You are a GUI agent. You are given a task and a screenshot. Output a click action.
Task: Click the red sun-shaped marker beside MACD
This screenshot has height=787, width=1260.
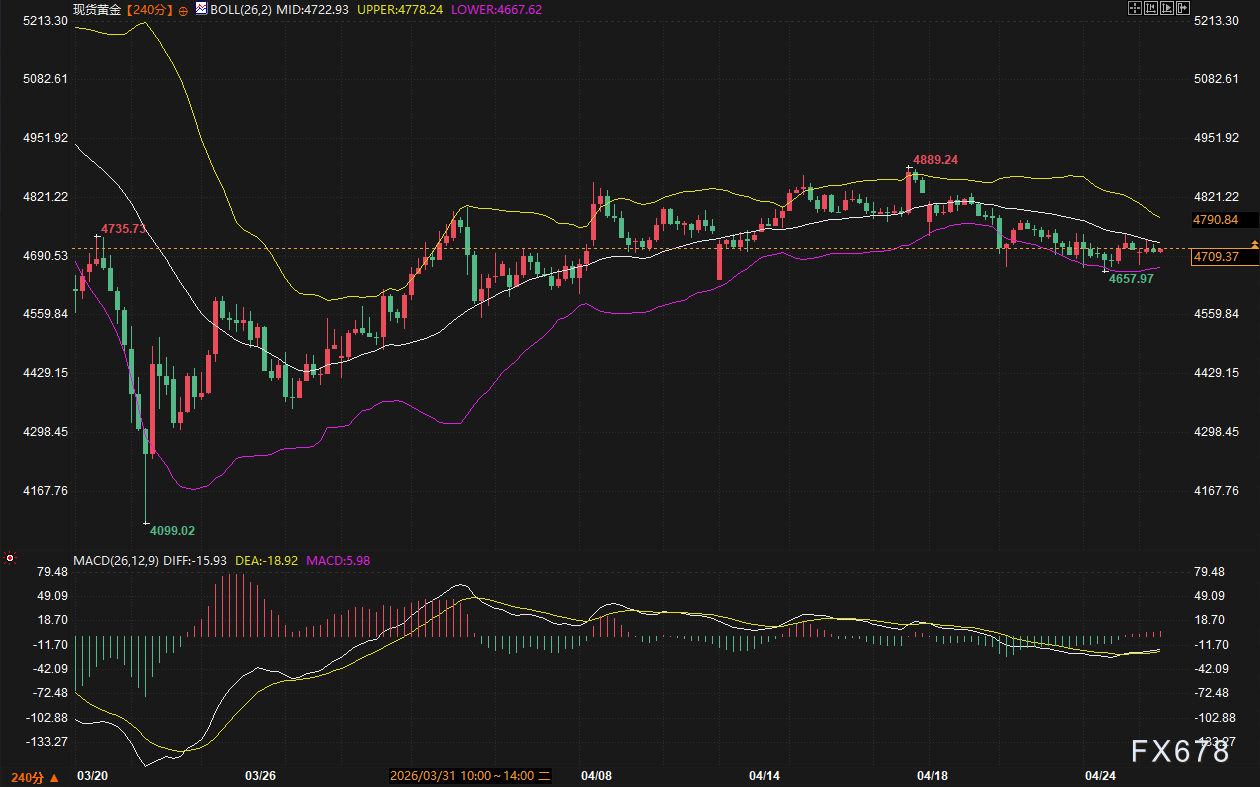tap(9, 558)
